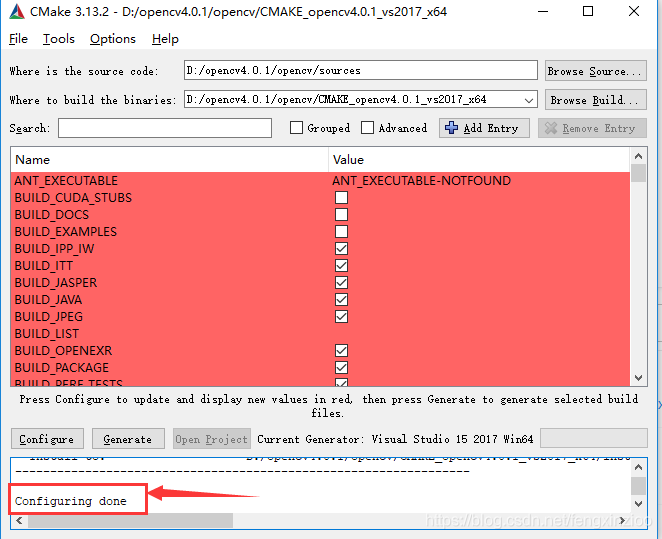Expand the build binaries path dropdown
Image resolution: width=662 pixels, height=539 pixels.
(x=528, y=100)
